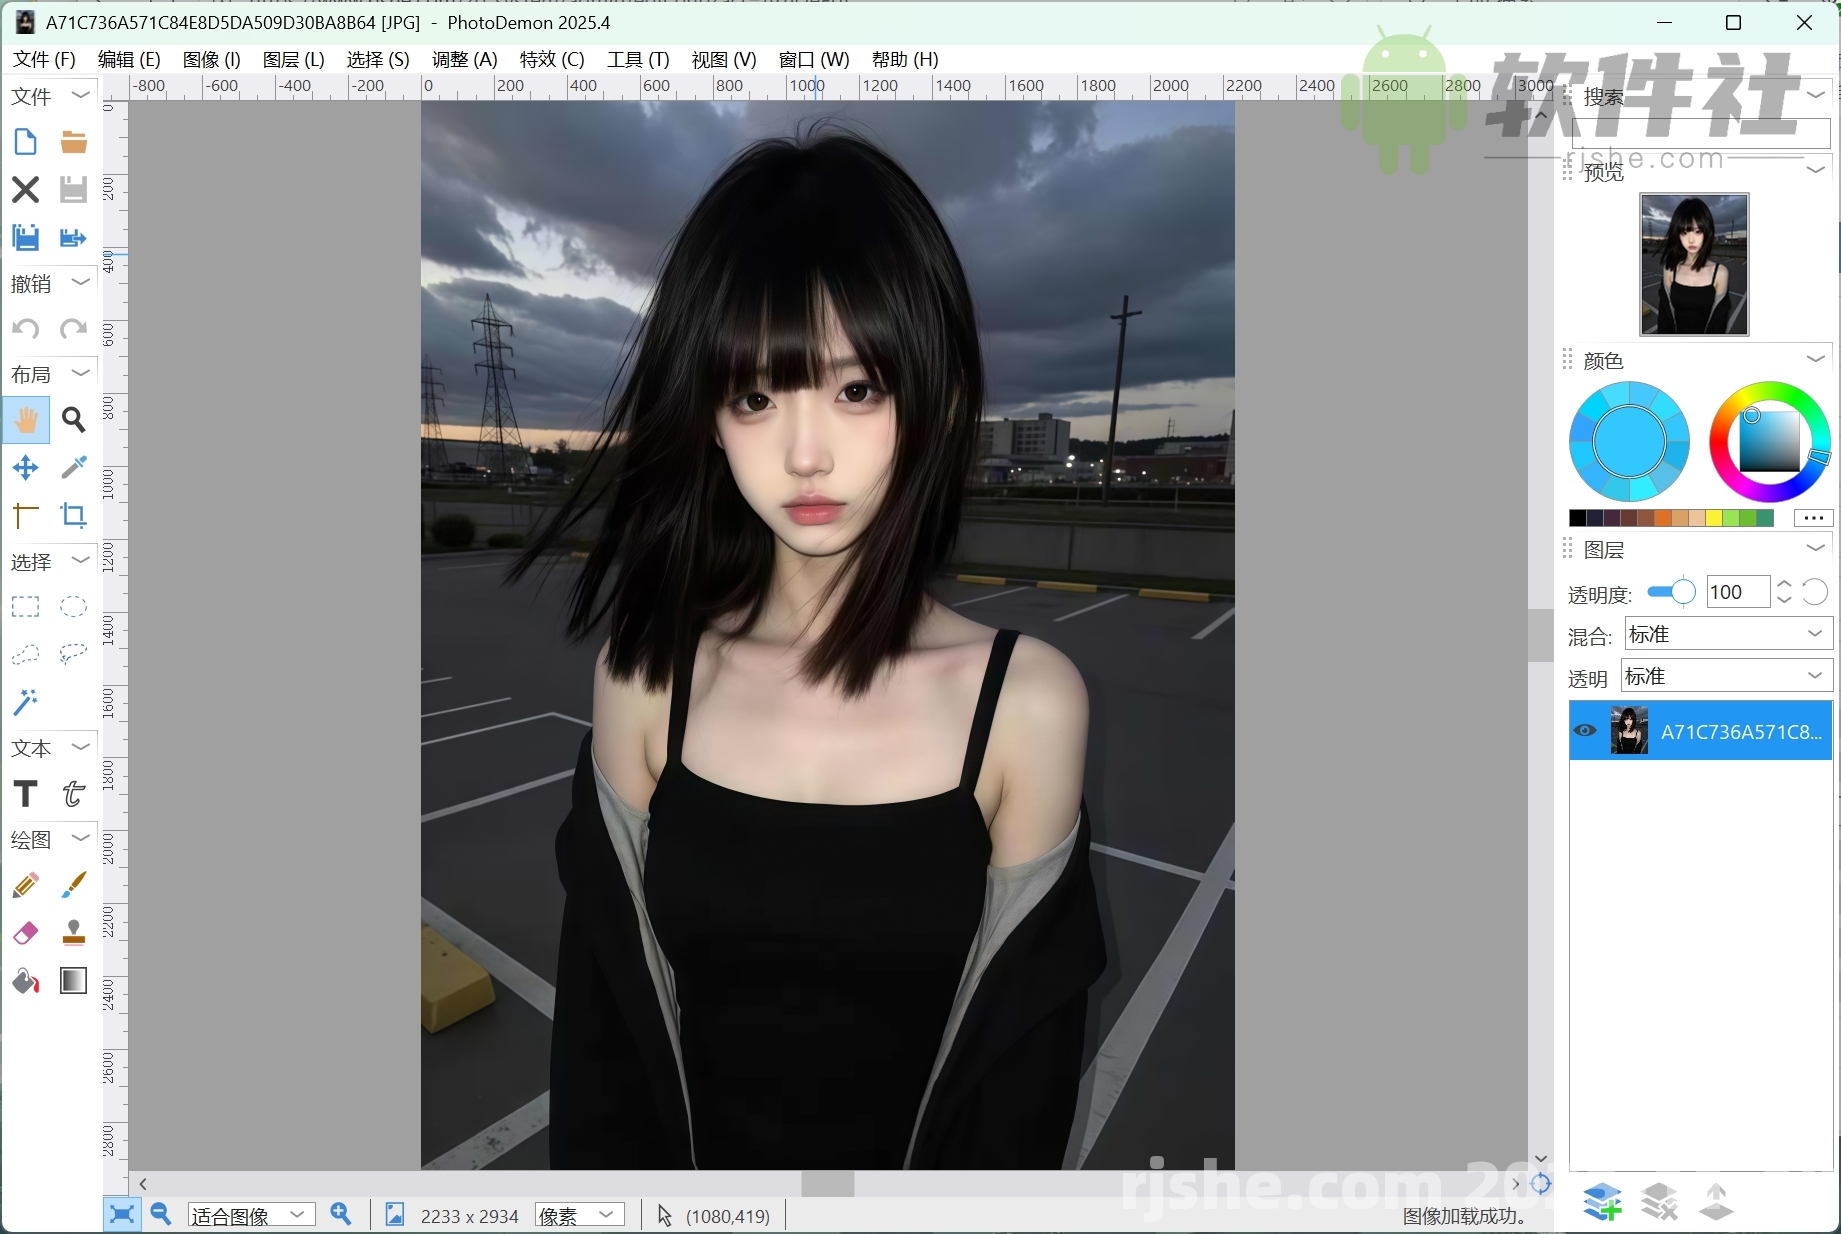Viewport: 1841px width, 1234px height.
Task: Select the Eraser tool
Action: point(25,933)
